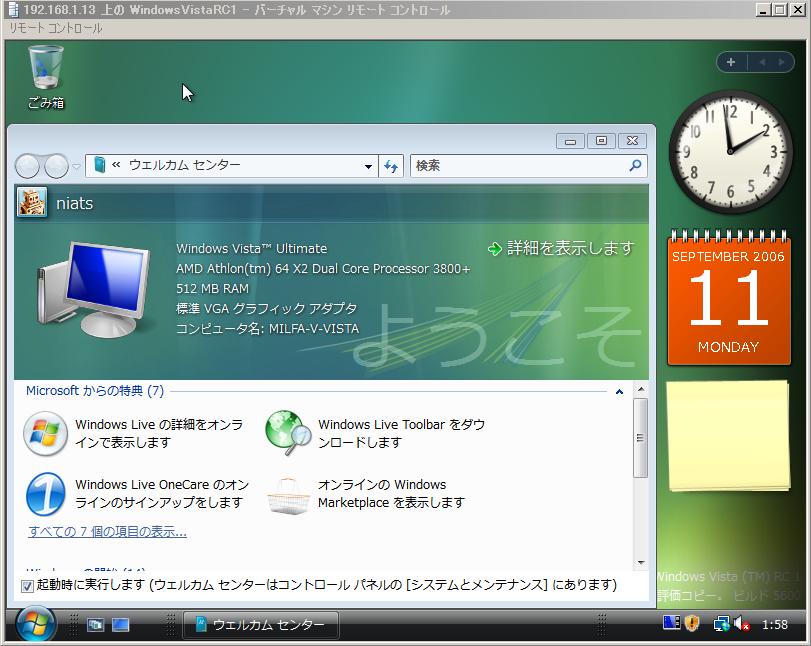
Task: Click the large computer icon in Welcome Center
Action: point(94,290)
